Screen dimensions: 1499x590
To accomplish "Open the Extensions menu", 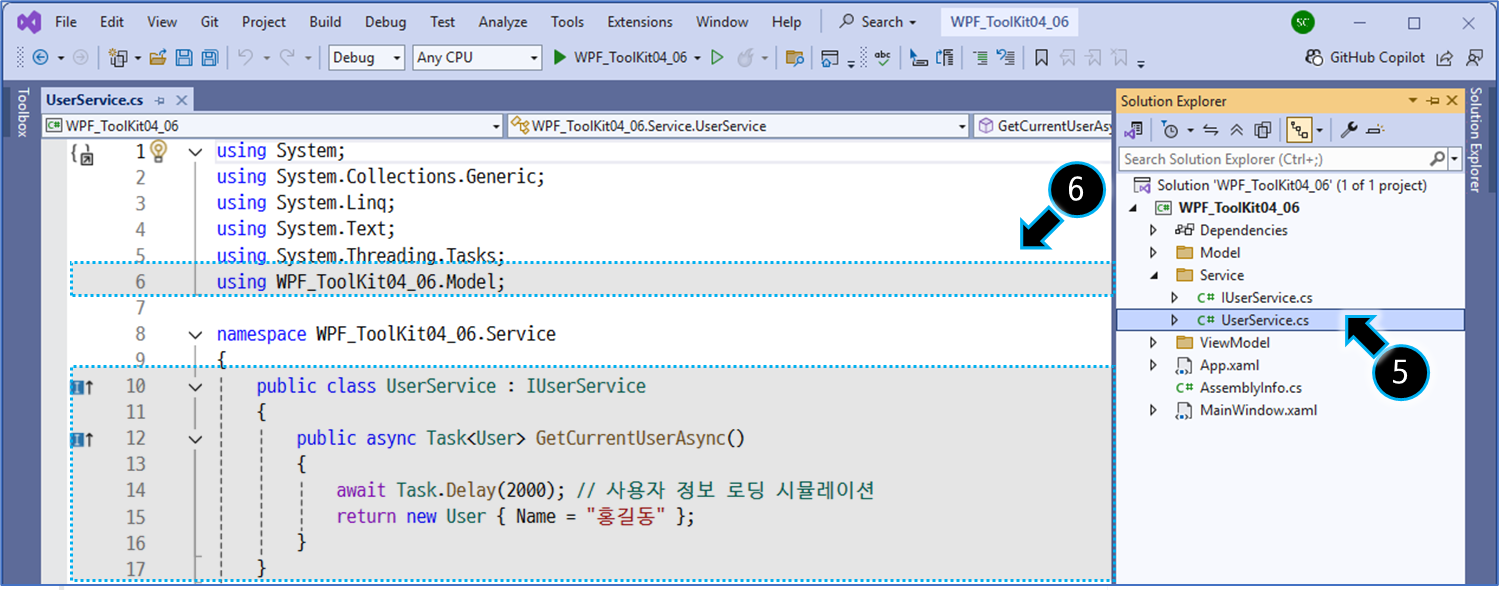I will [640, 22].
